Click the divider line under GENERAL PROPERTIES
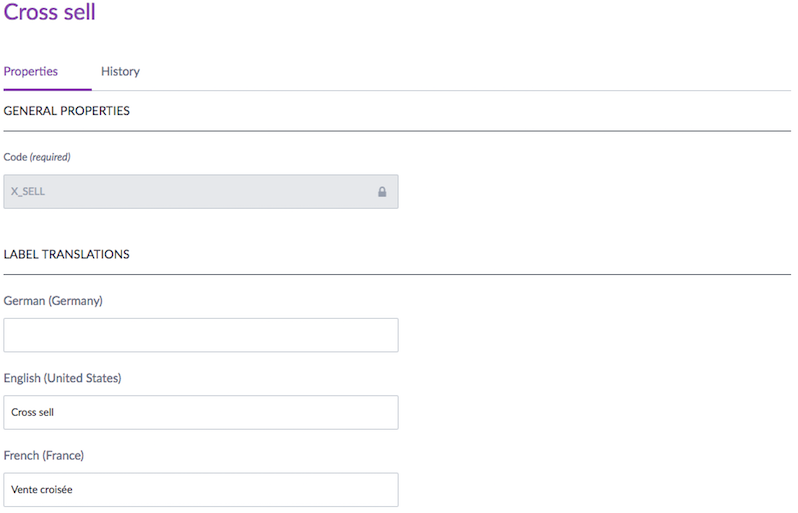Viewport: 798px width, 513px height. 400,131
